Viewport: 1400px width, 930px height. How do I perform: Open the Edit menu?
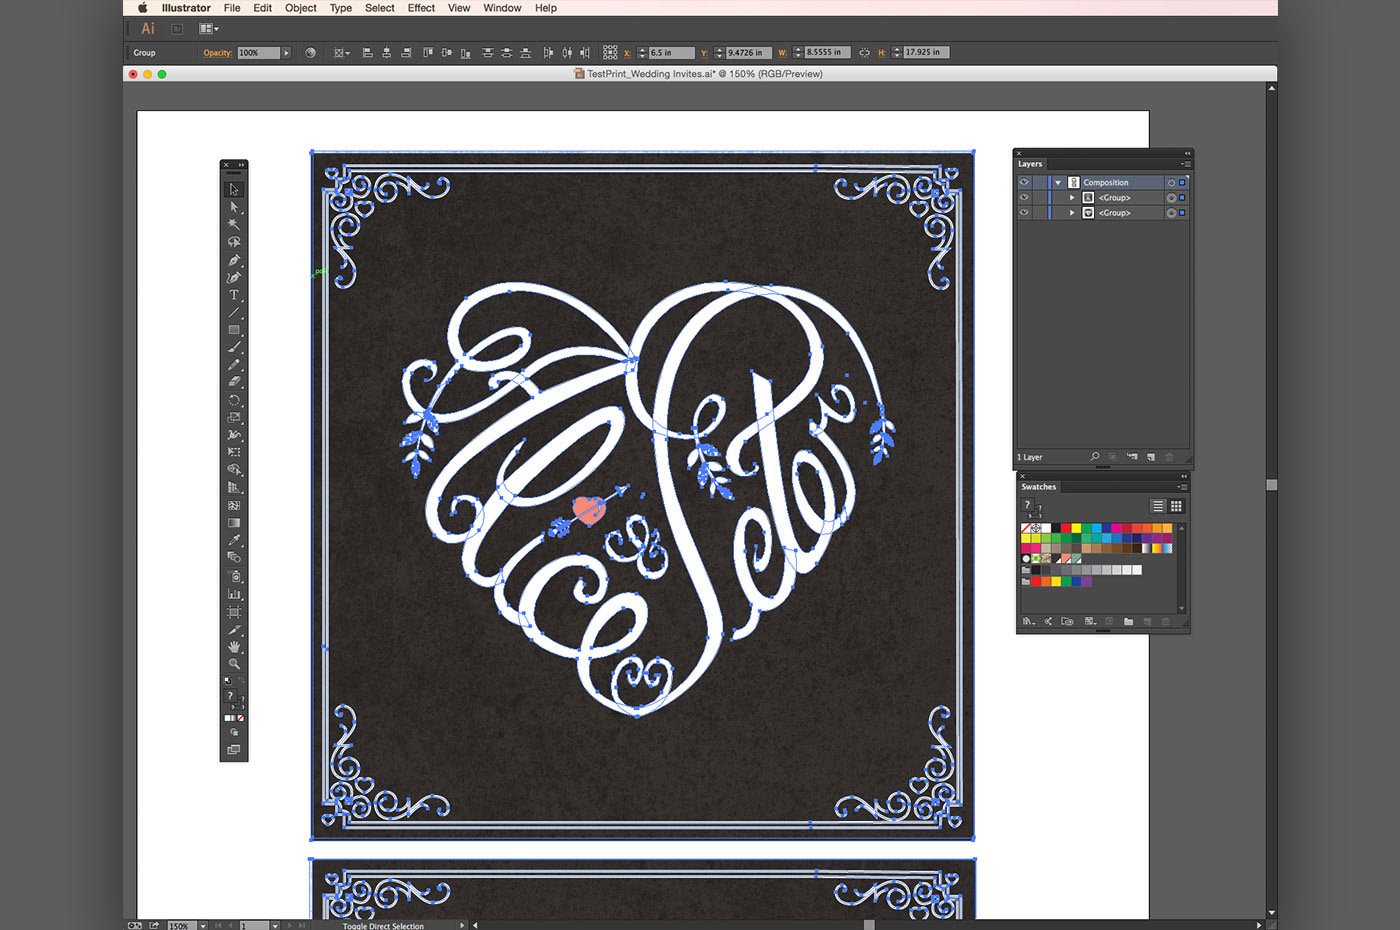click(x=262, y=8)
